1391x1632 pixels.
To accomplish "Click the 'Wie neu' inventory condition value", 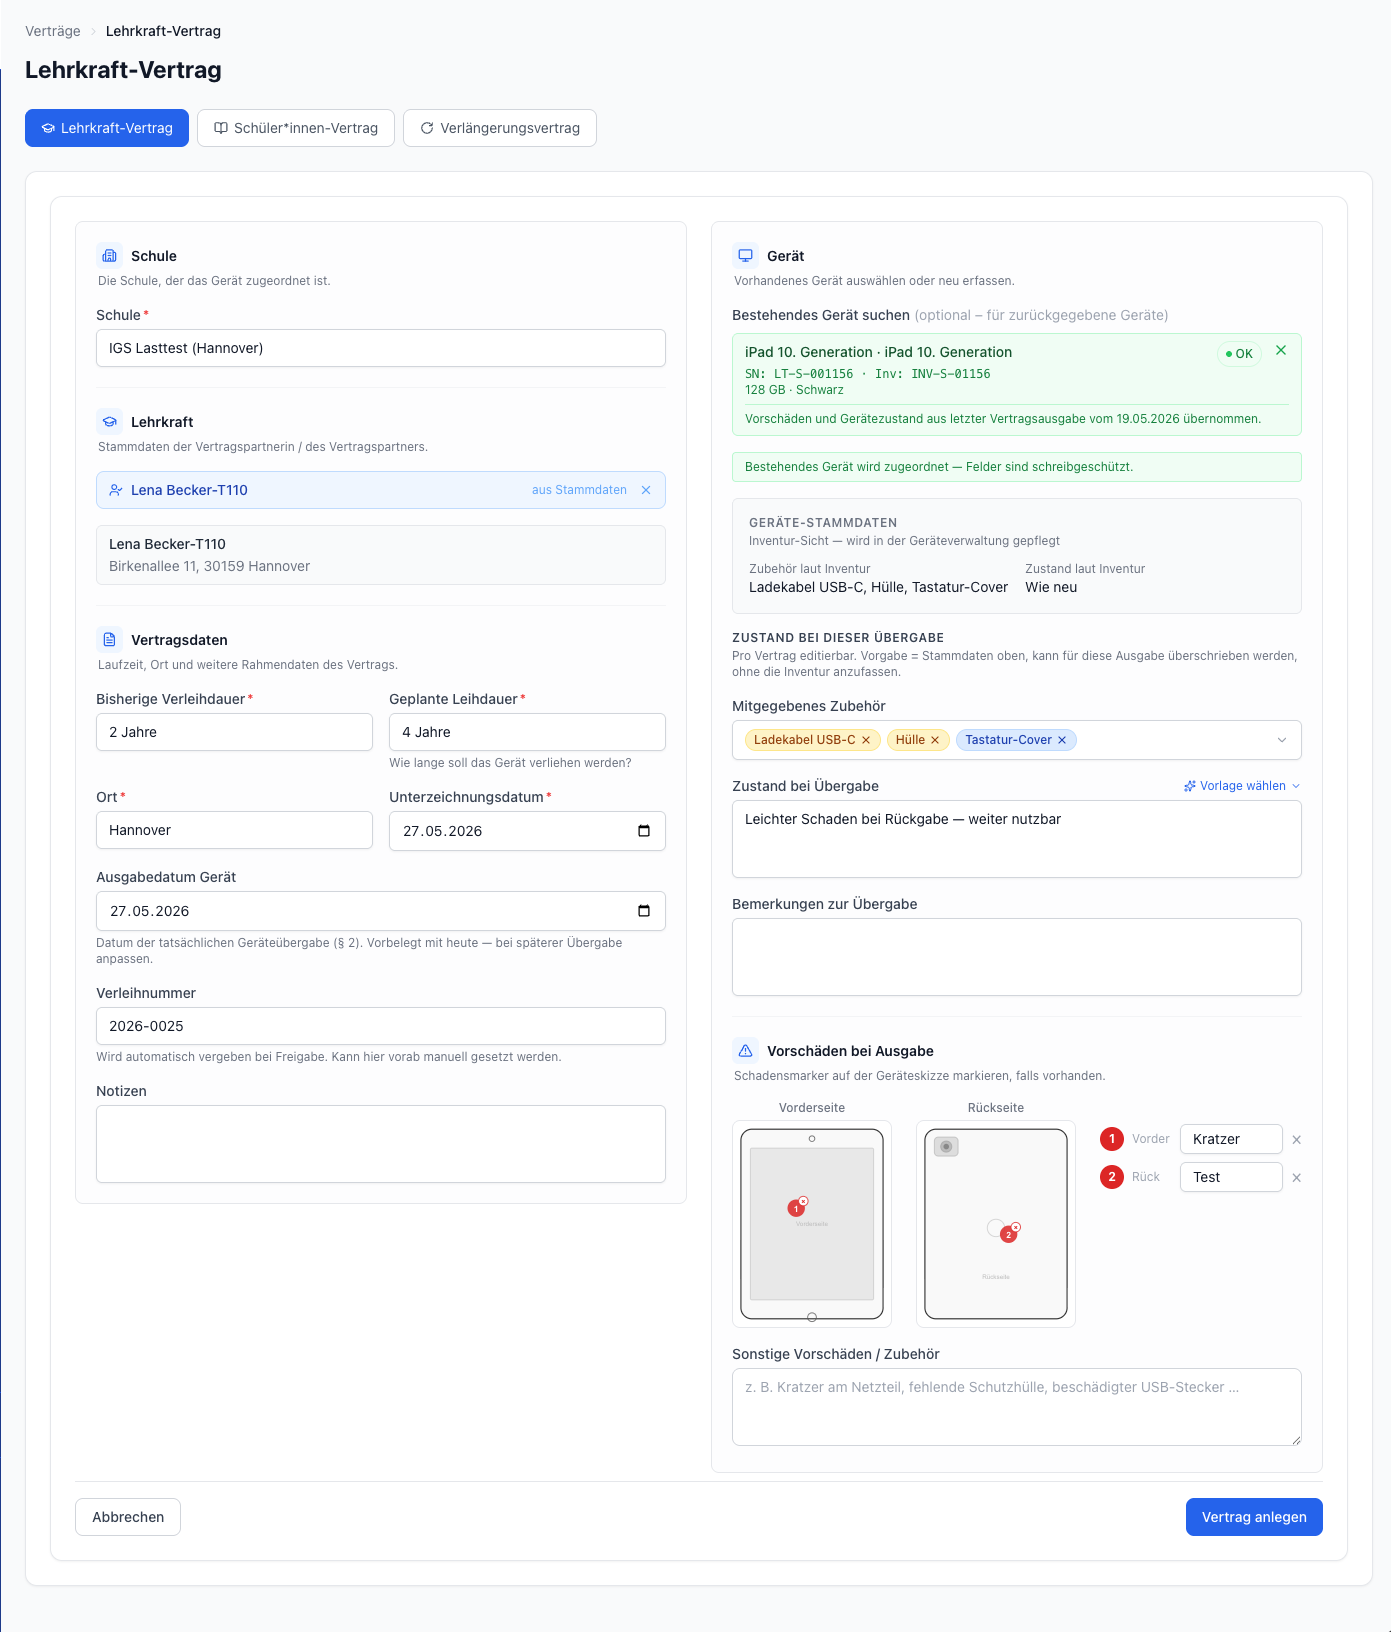I will (1051, 587).
